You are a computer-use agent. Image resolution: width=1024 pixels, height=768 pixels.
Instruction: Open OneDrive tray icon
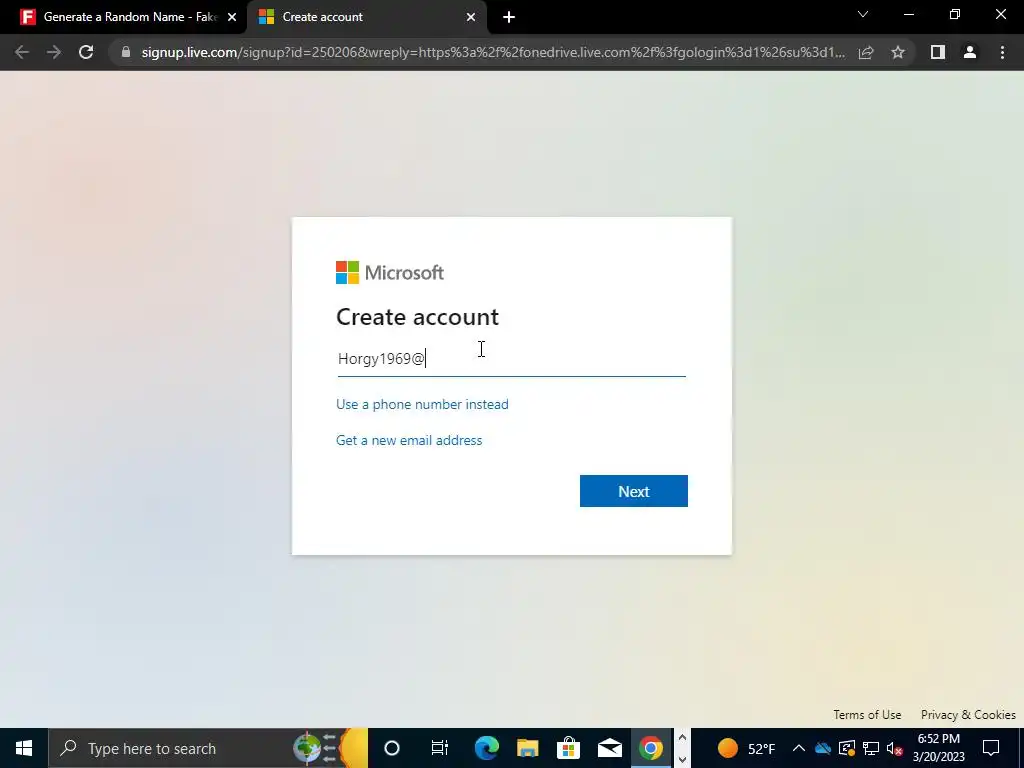[823, 748]
